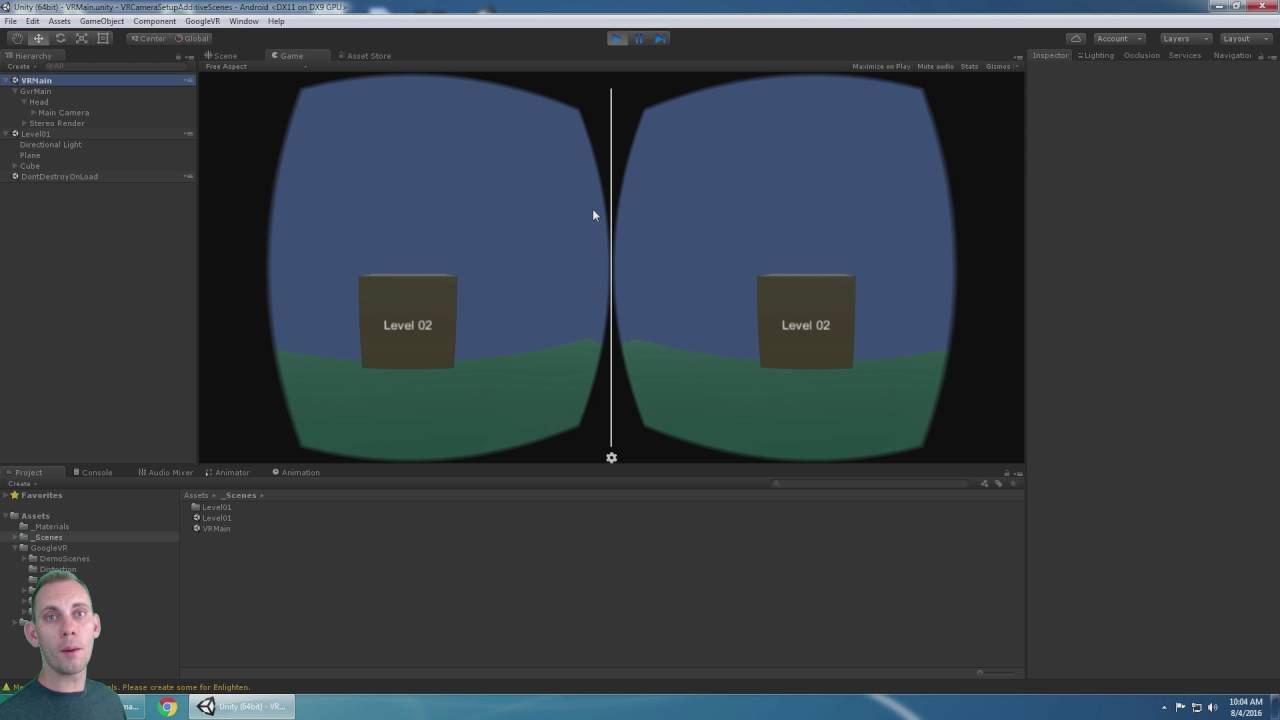1280x720 pixels.
Task: Select the Hand tool in the toolbar
Action: [17, 38]
